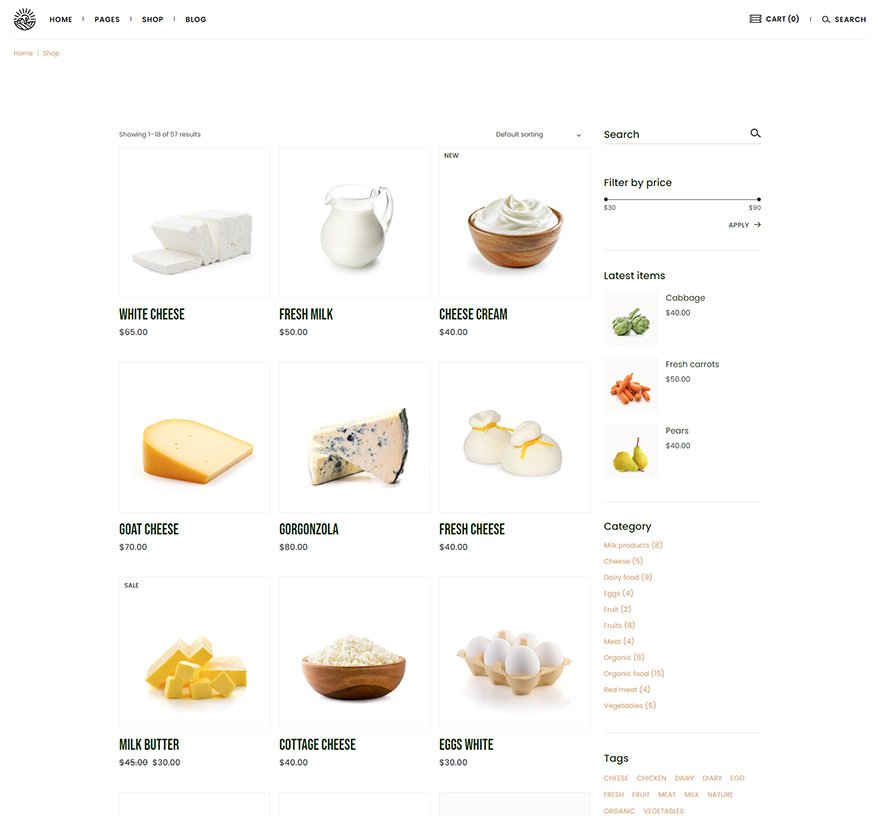Expand the Default sorting dropdown
Image resolution: width=880 pixels, height=816 pixels.
tap(538, 135)
